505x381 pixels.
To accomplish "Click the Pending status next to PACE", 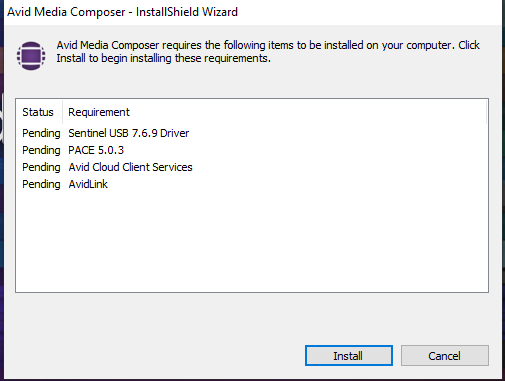I will point(41,150).
